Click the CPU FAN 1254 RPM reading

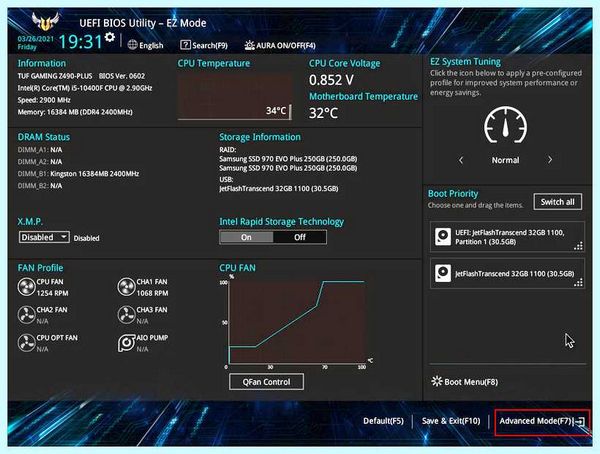click(52, 293)
